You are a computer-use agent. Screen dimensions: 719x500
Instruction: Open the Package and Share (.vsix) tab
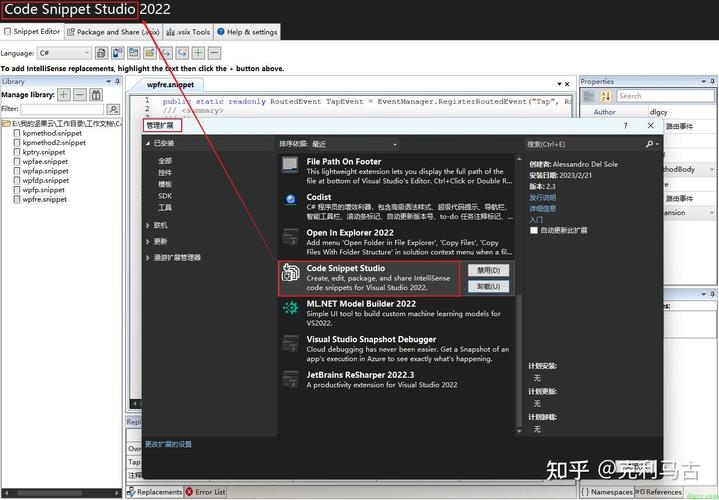pyautogui.click(x=114, y=32)
